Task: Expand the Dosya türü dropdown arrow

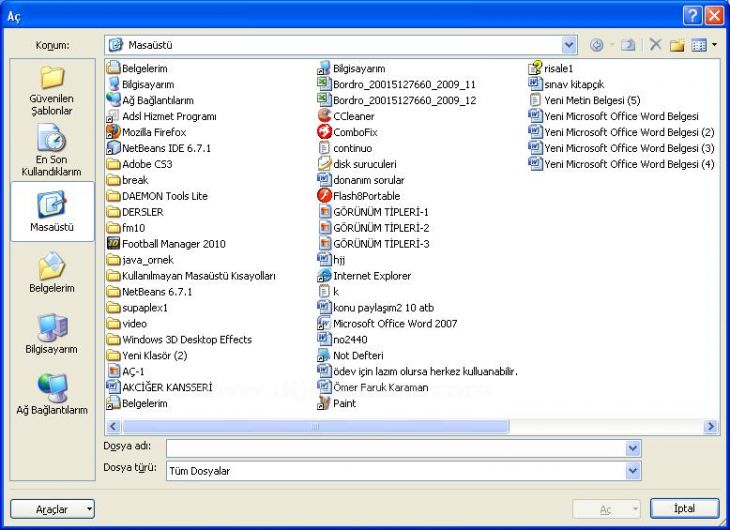Action: click(632, 471)
